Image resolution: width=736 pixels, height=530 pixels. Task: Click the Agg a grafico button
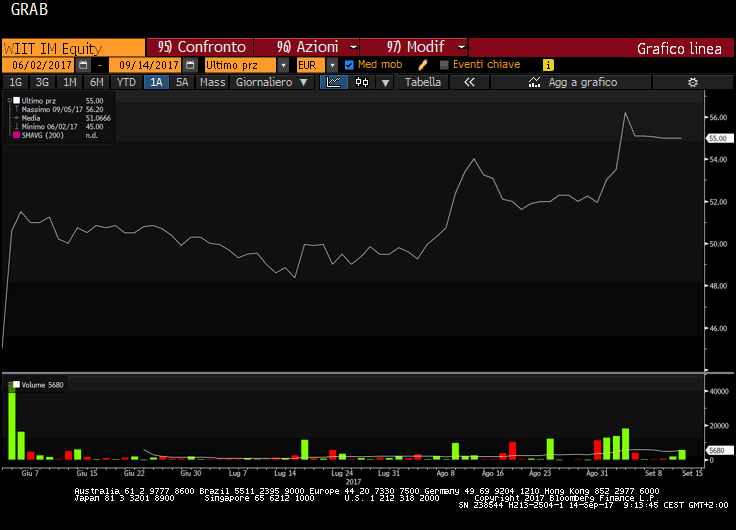click(582, 82)
